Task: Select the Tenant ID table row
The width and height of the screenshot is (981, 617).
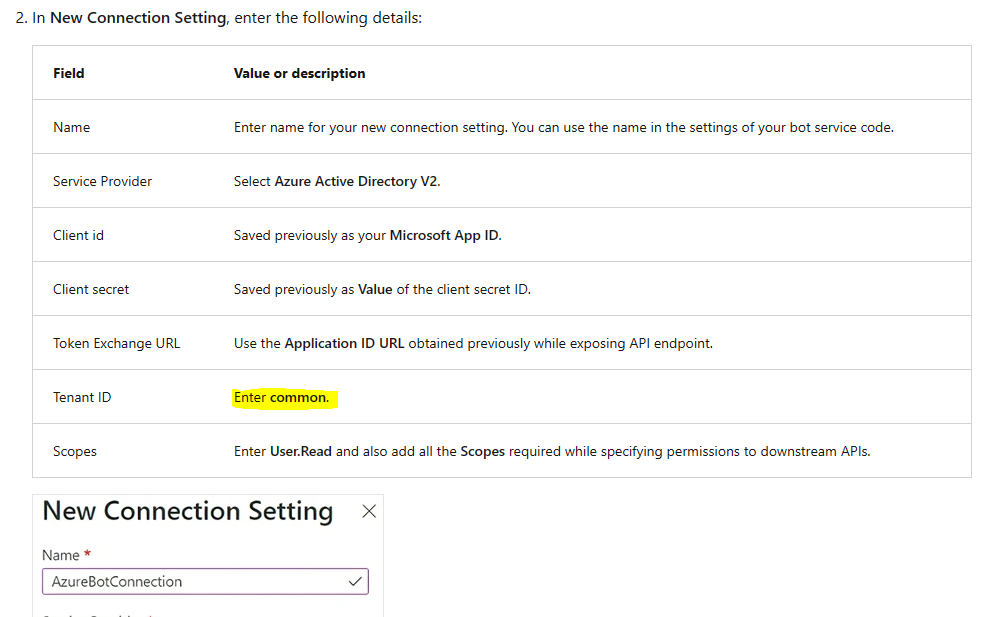Action: click(500, 396)
